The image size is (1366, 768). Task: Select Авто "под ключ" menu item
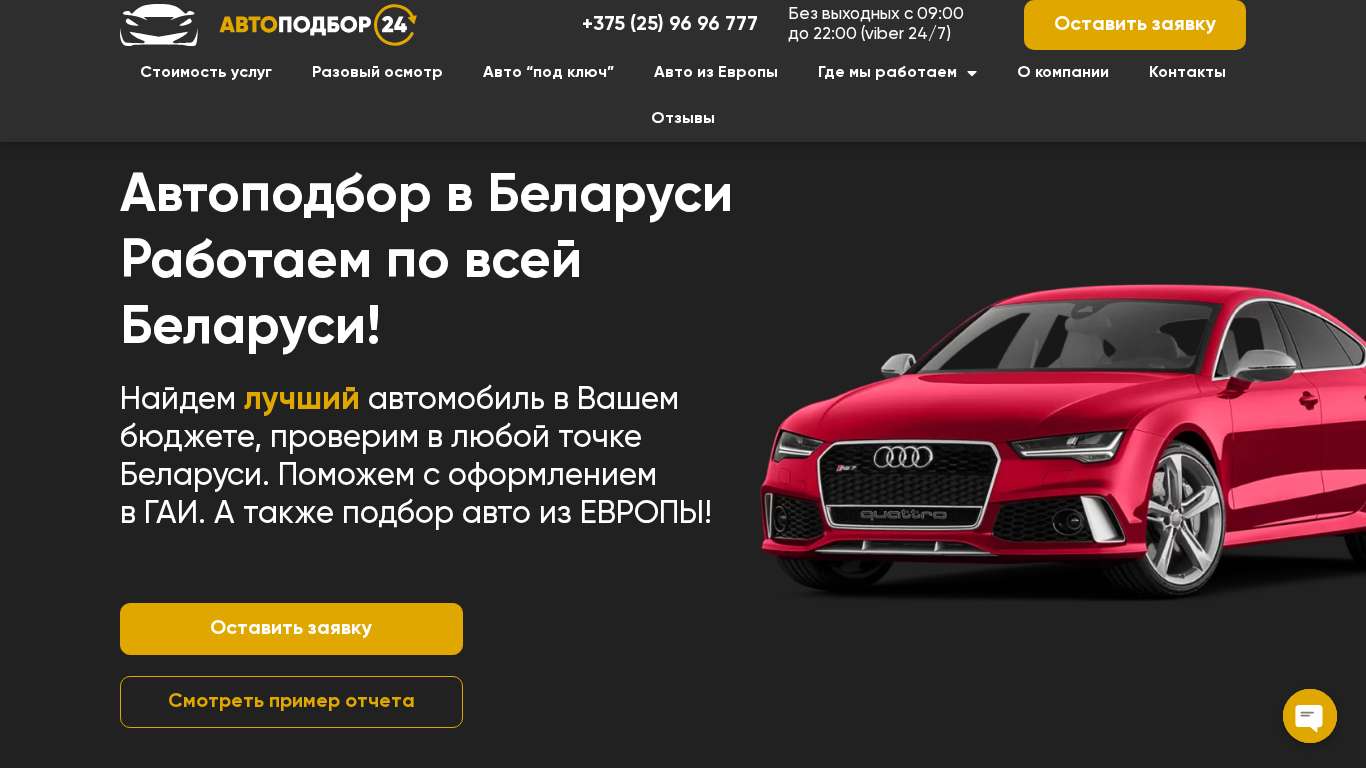point(548,72)
